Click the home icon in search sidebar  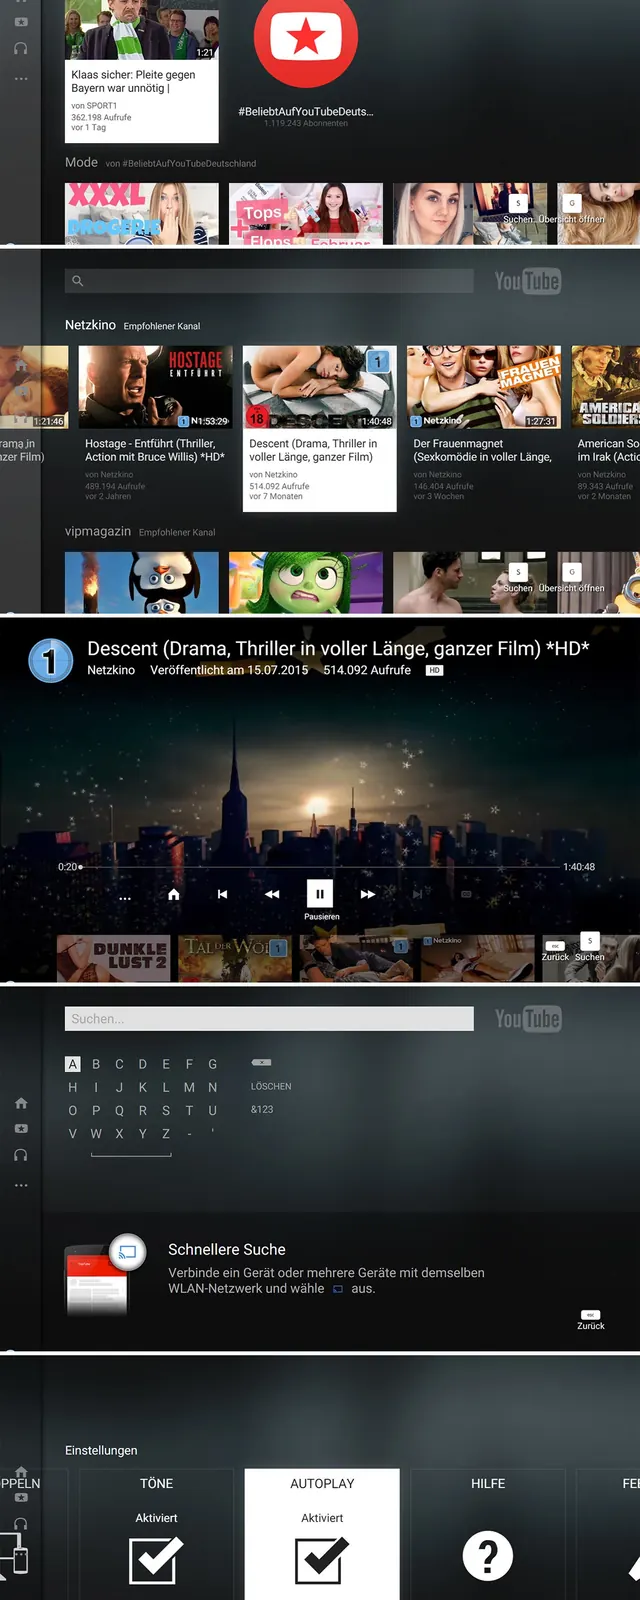pos(21,1103)
